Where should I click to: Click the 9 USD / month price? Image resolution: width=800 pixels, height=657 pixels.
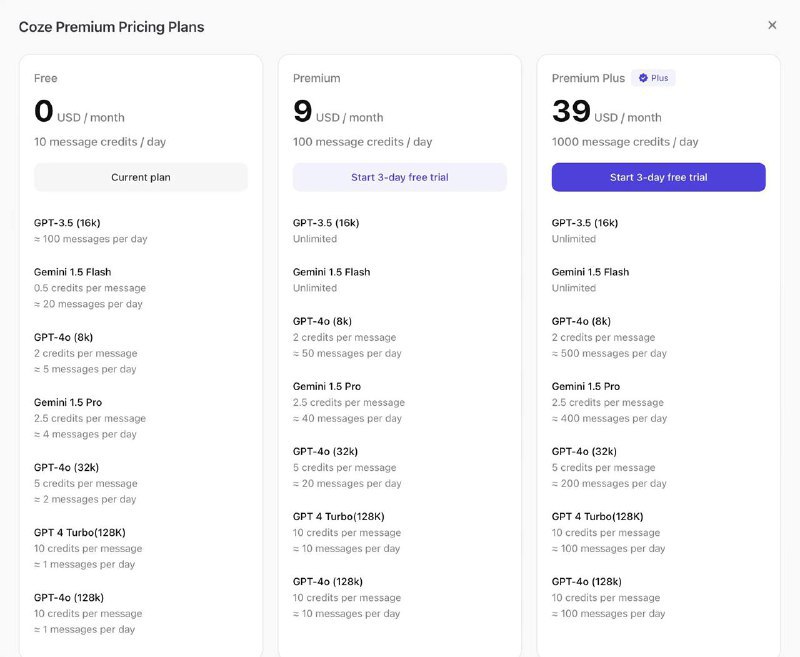coord(338,112)
